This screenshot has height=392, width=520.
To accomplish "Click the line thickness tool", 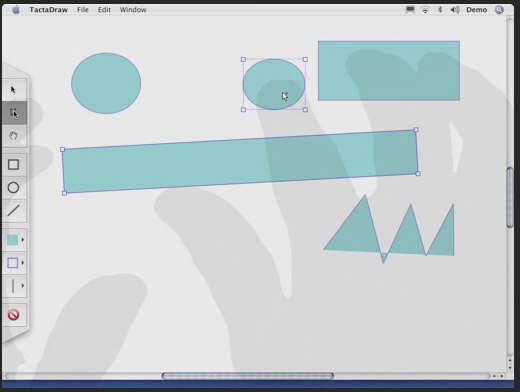I will 13,286.
